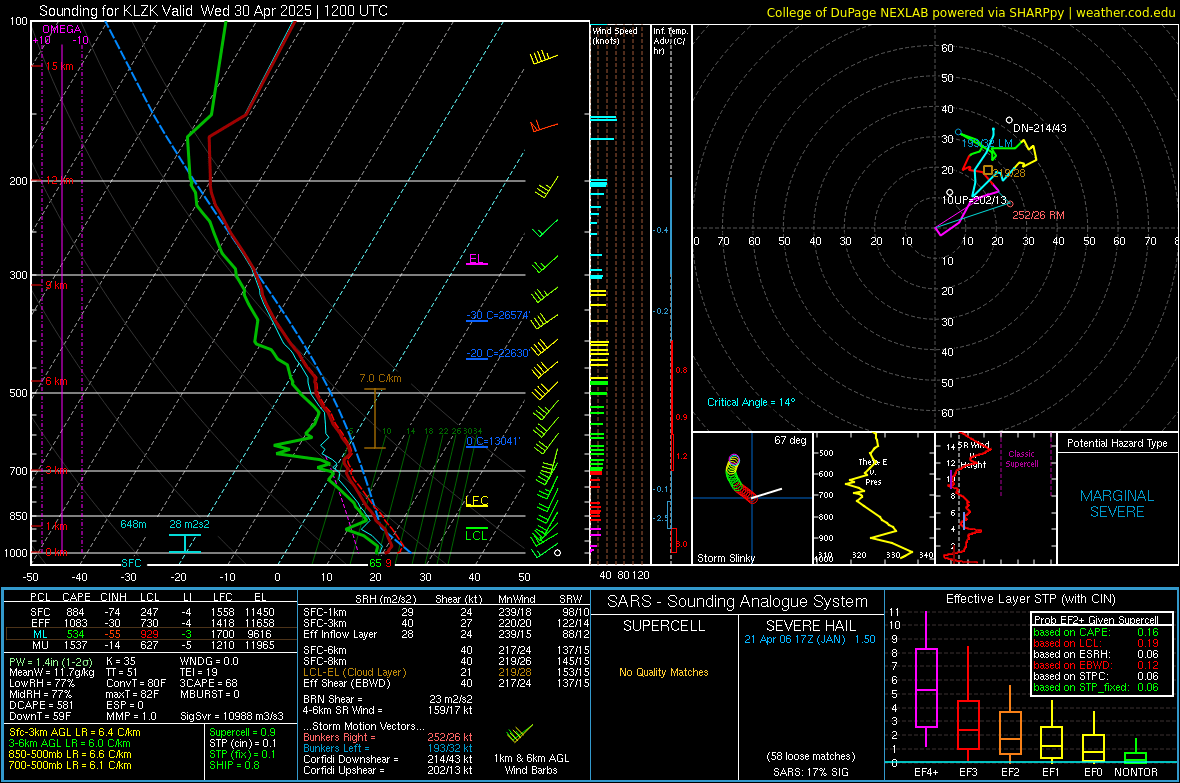The width and height of the screenshot is (1180, 783).
Task: Click the orange square mean wind marker on hodograph
Action: (988, 171)
